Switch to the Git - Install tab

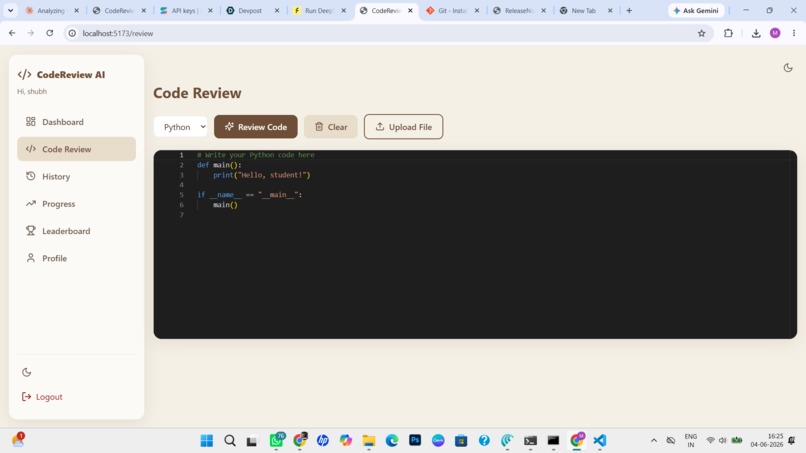[x=452, y=10]
